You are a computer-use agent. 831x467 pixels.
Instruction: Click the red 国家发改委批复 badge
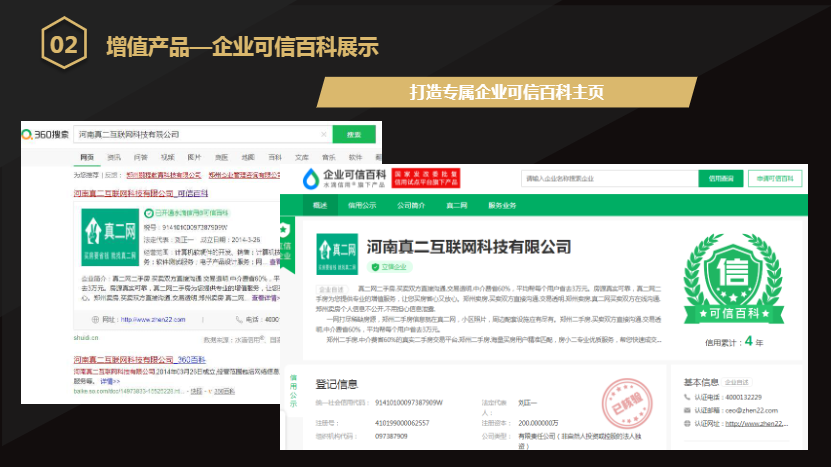tap(426, 178)
